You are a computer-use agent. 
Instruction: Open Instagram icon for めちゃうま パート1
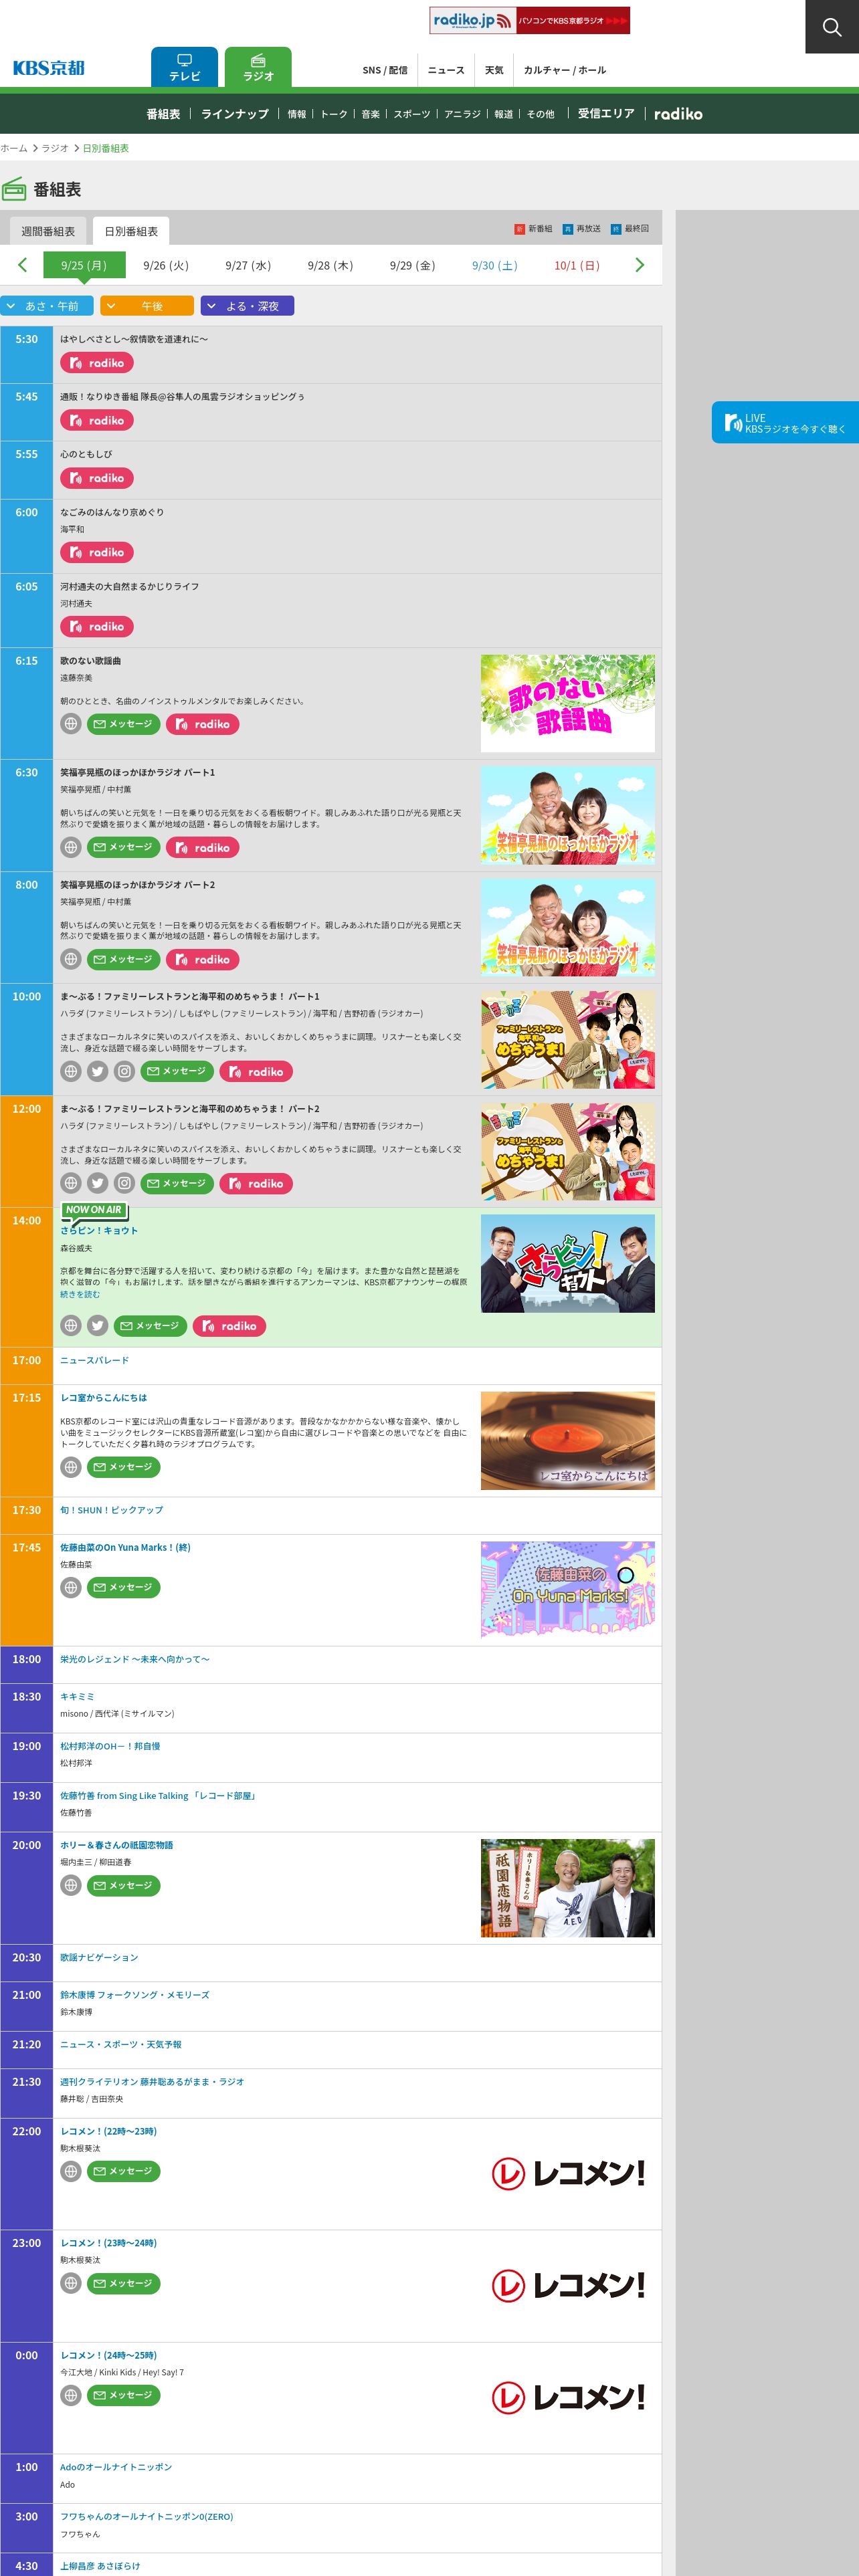click(124, 1071)
